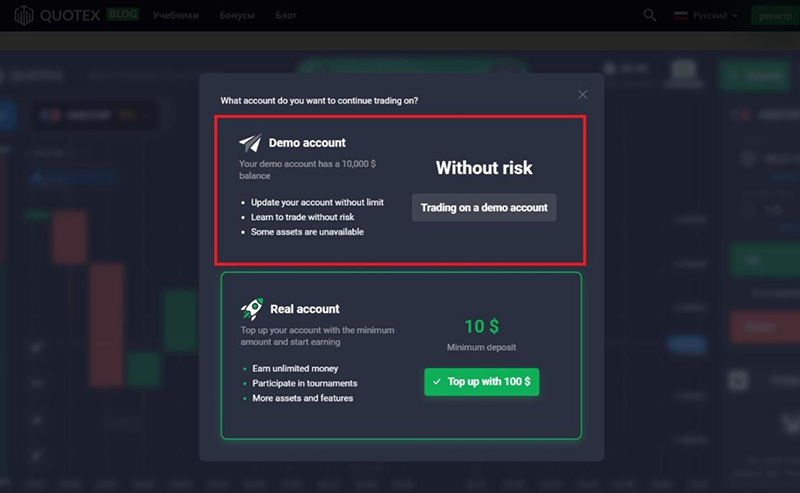Close the account selection dialog

(x=583, y=94)
